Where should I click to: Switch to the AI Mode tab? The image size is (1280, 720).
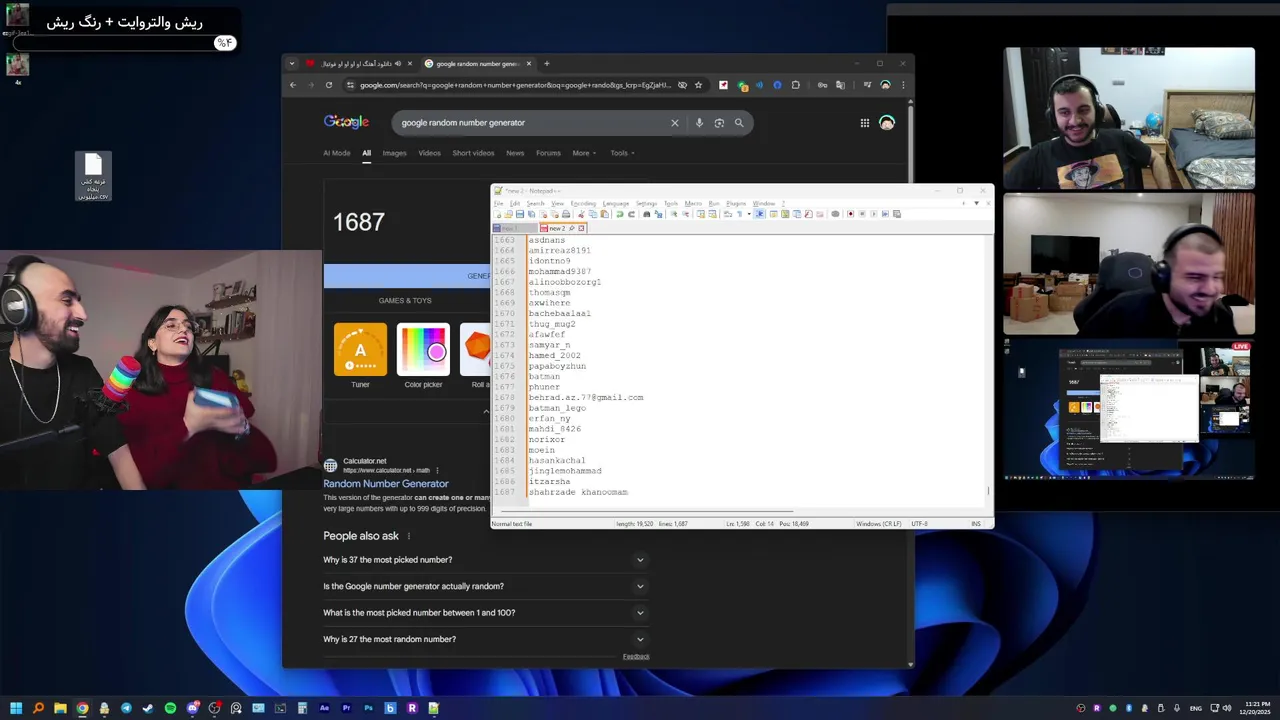(337, 153)
